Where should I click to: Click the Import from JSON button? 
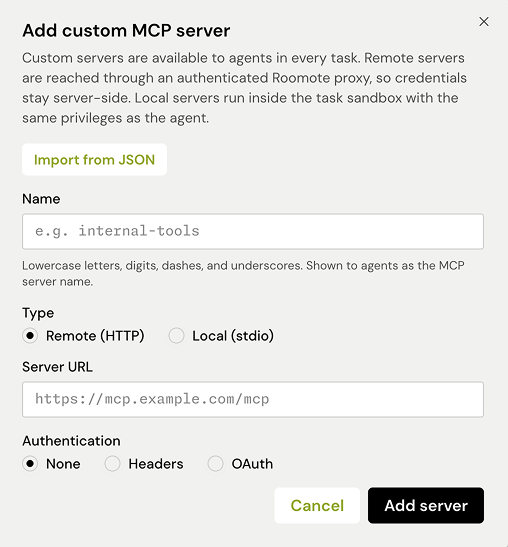(94, 160)
